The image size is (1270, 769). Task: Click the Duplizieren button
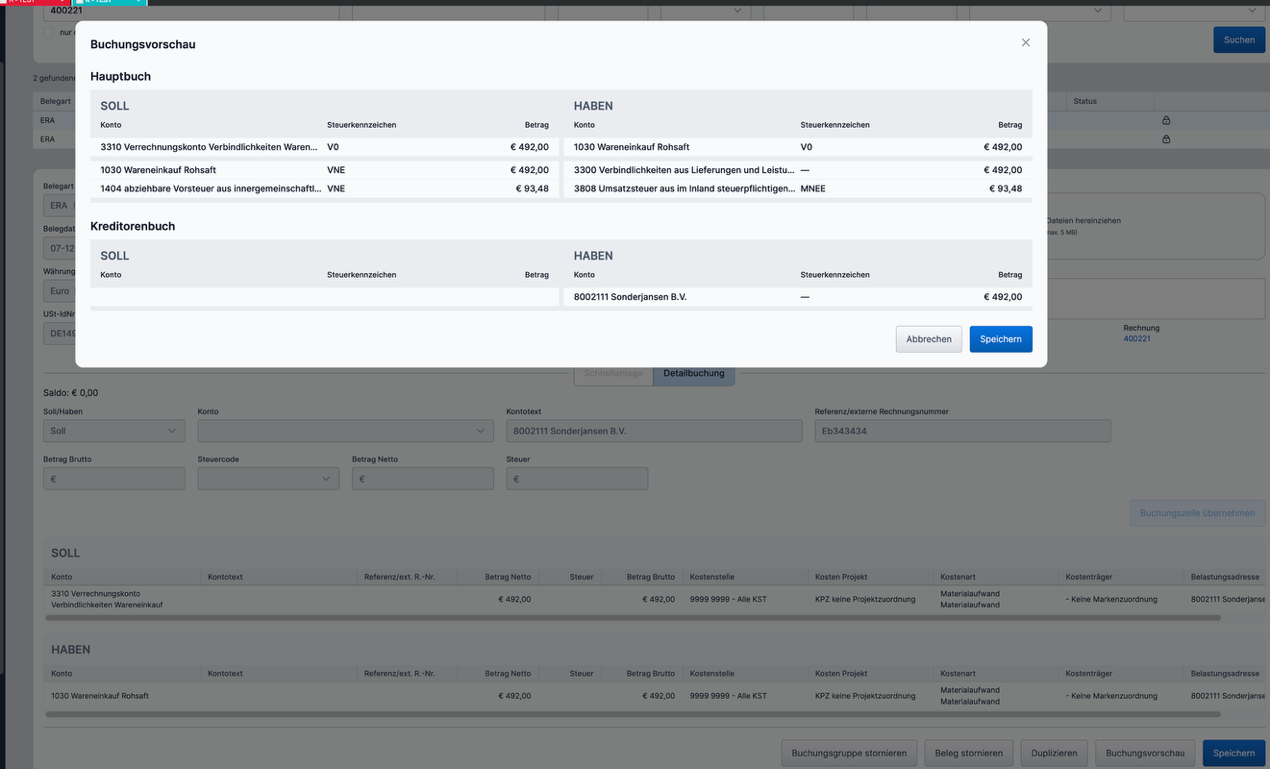(x=1054, y=753)
